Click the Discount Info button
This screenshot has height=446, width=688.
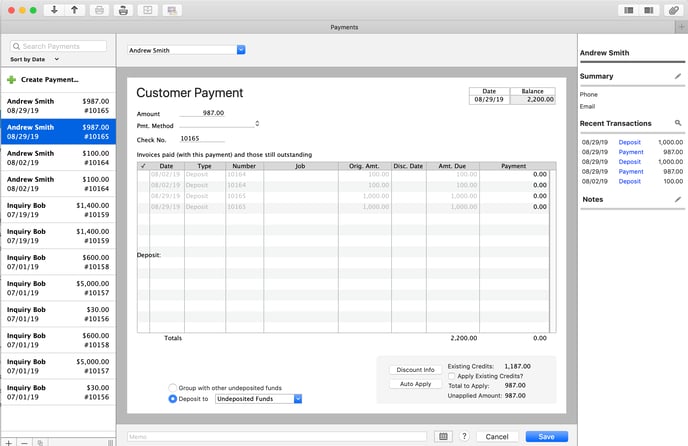tap(415, 370)
